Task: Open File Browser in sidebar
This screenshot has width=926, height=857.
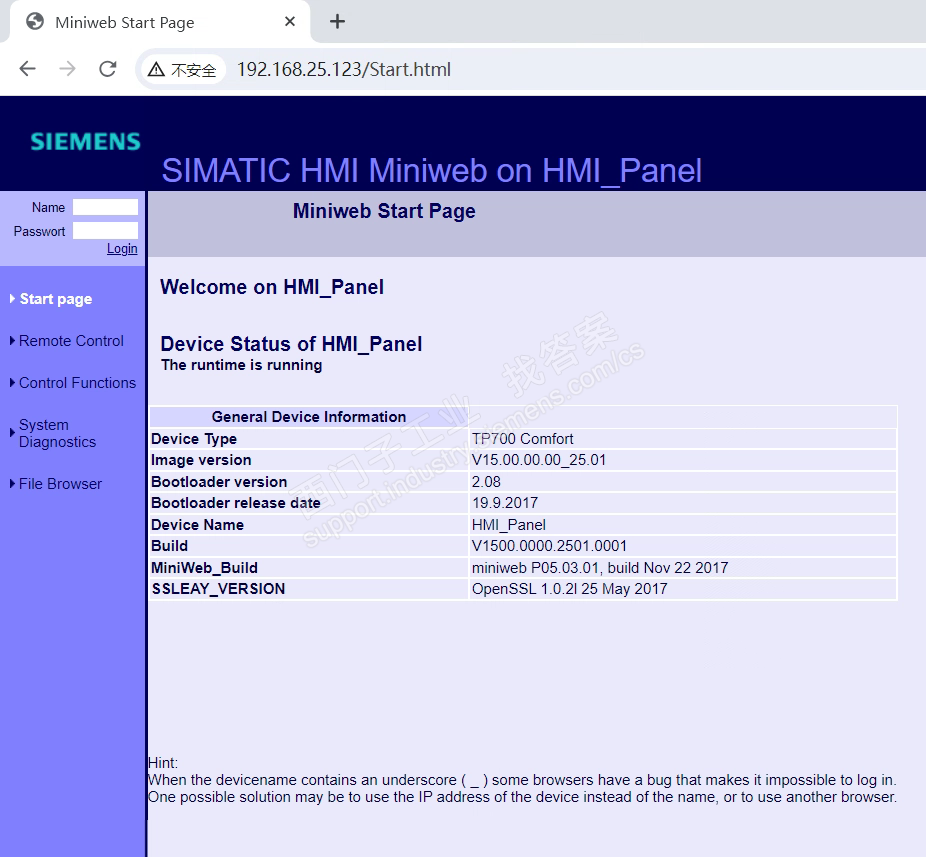Action: pyautogui.click(x=60, y=484)
